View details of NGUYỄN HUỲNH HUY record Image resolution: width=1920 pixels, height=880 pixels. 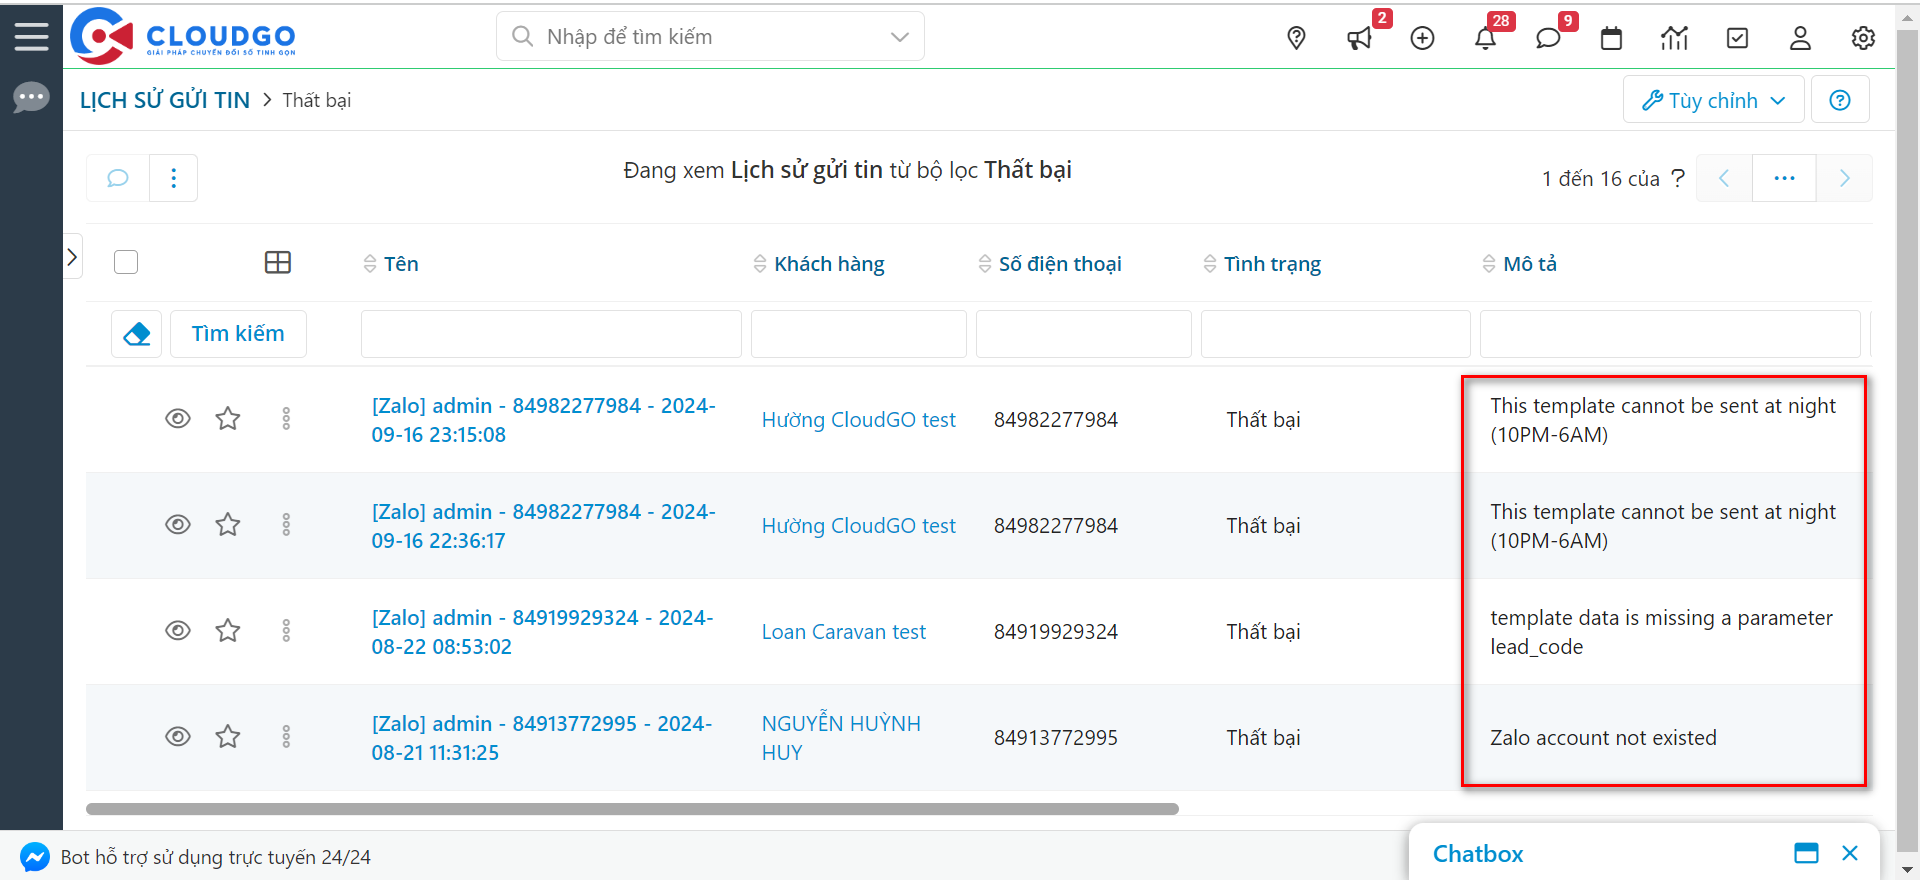pos(178,737)
